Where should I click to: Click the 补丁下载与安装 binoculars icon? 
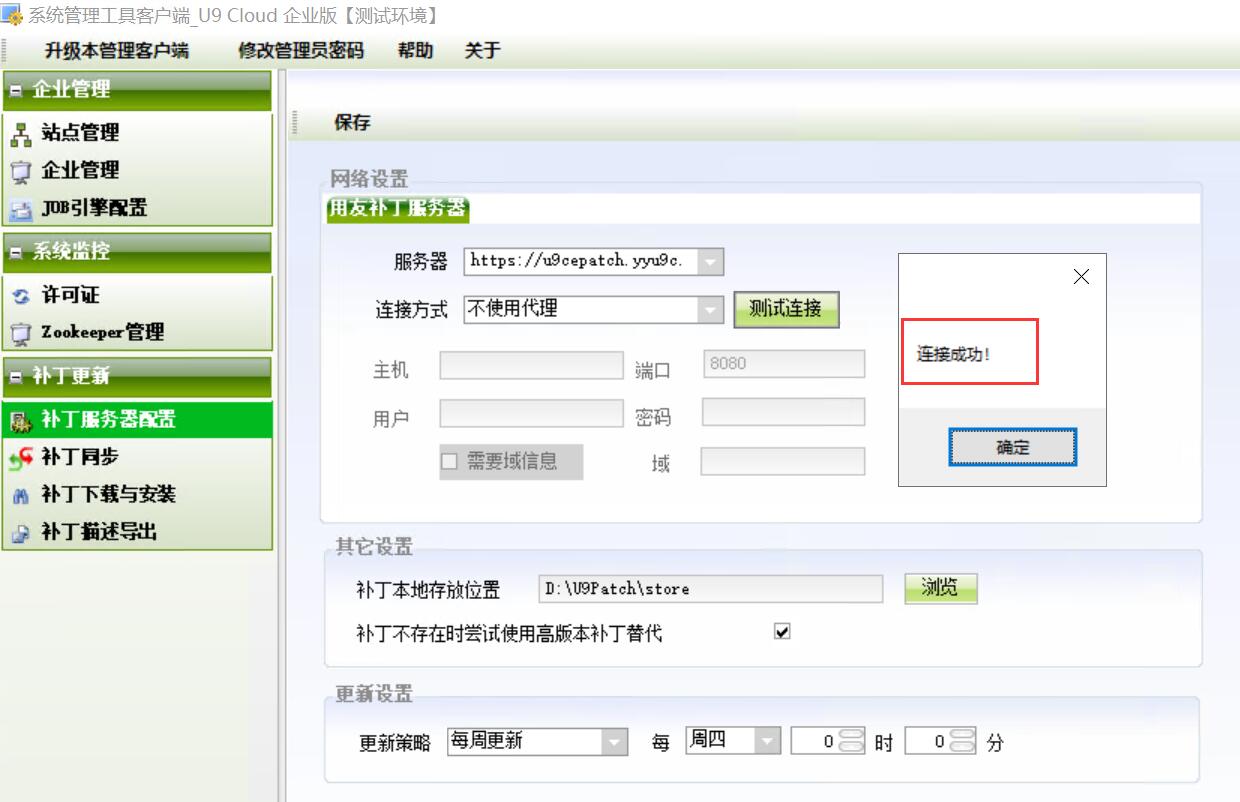coord(20,495)
